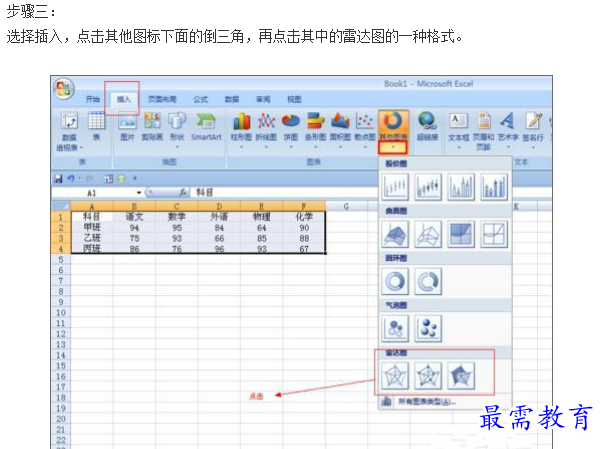Open 所有图表类型 all chart types link
Image resolution: width=601 pixels, height=449 pixels.
point(427,401)
